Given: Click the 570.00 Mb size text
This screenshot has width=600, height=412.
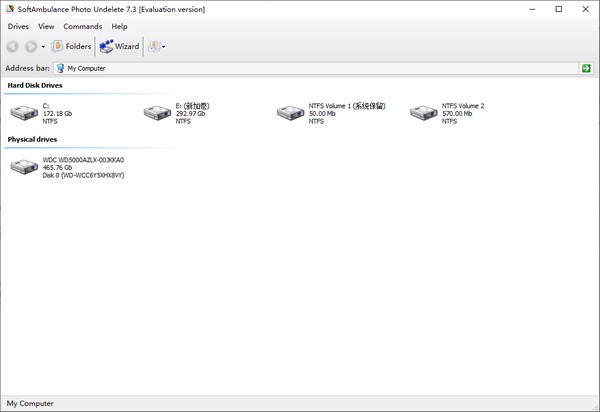Looking at the screenshot, I should click(457, 114).
